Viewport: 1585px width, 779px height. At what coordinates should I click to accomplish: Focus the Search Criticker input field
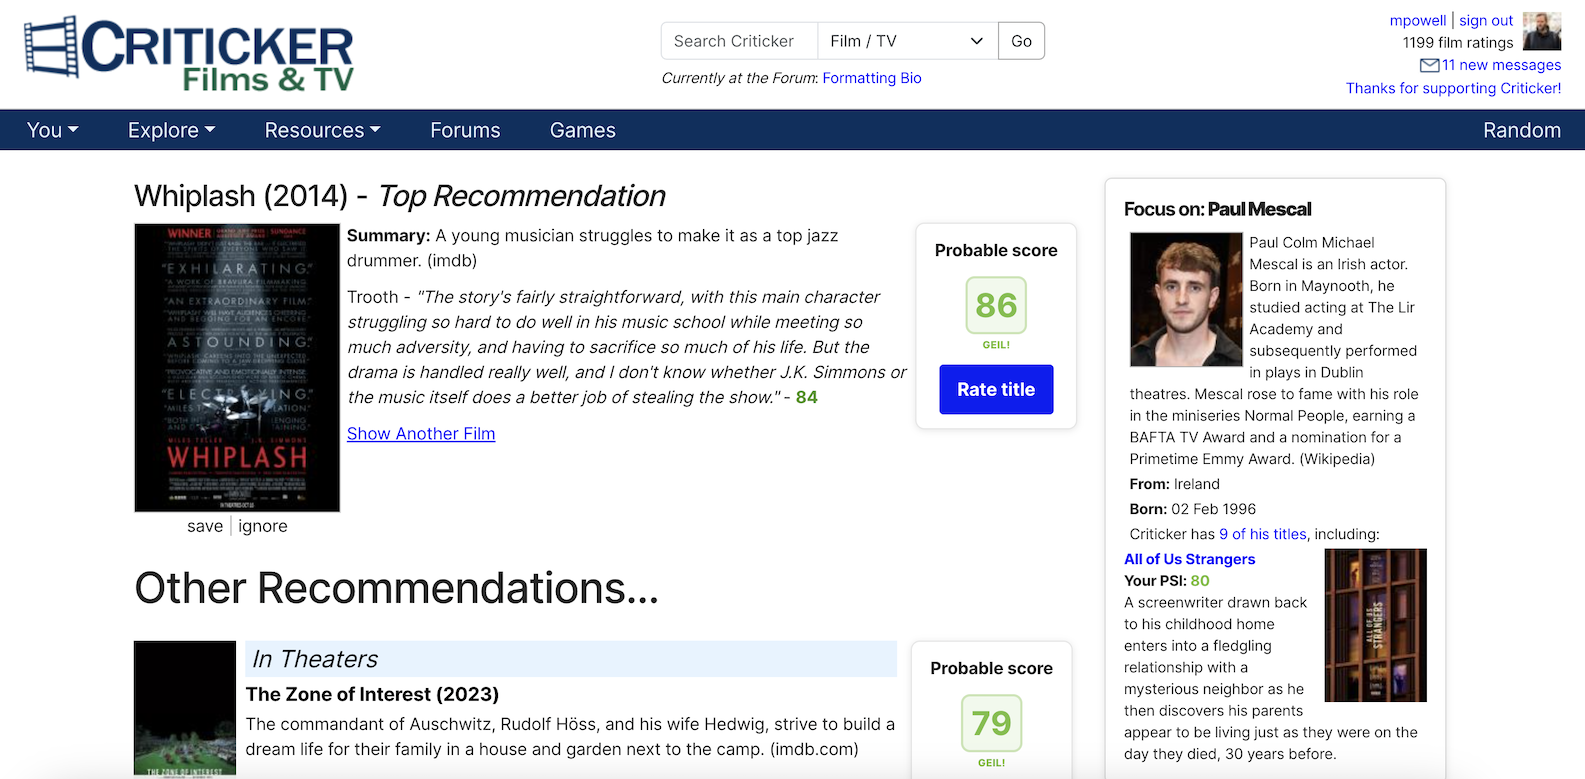[739, 41]
